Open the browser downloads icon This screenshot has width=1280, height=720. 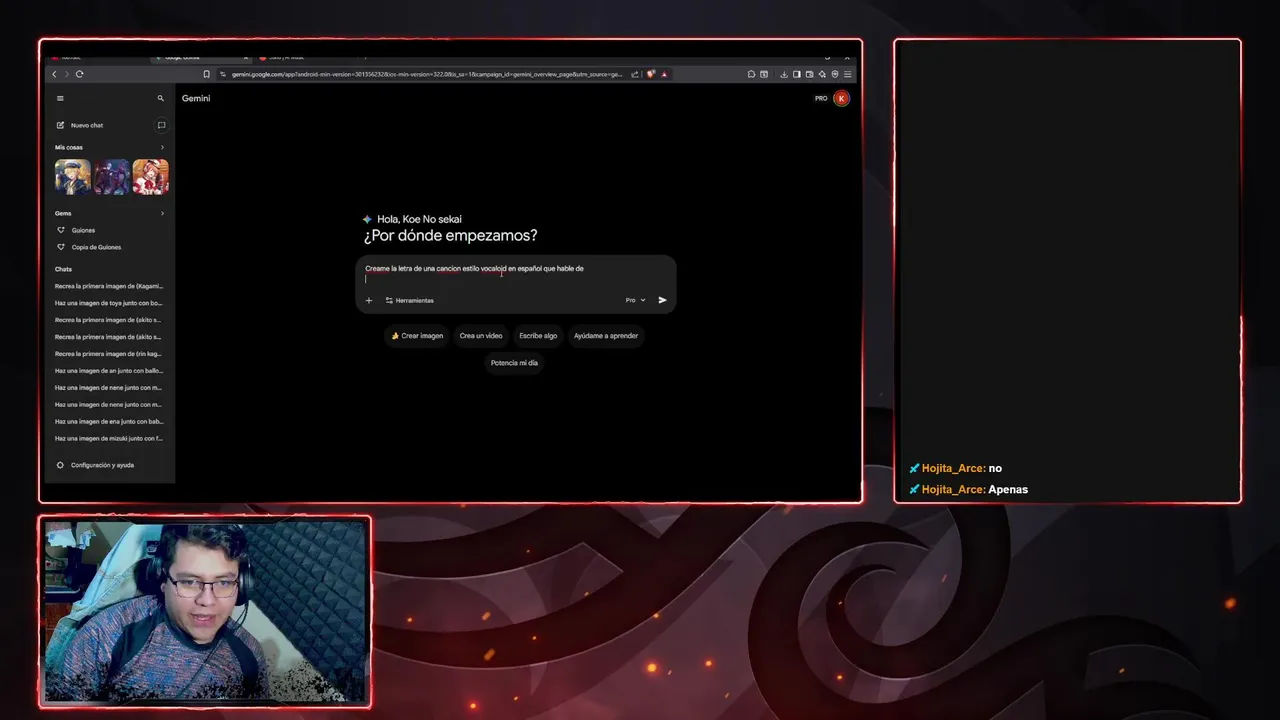click(784, 74)
